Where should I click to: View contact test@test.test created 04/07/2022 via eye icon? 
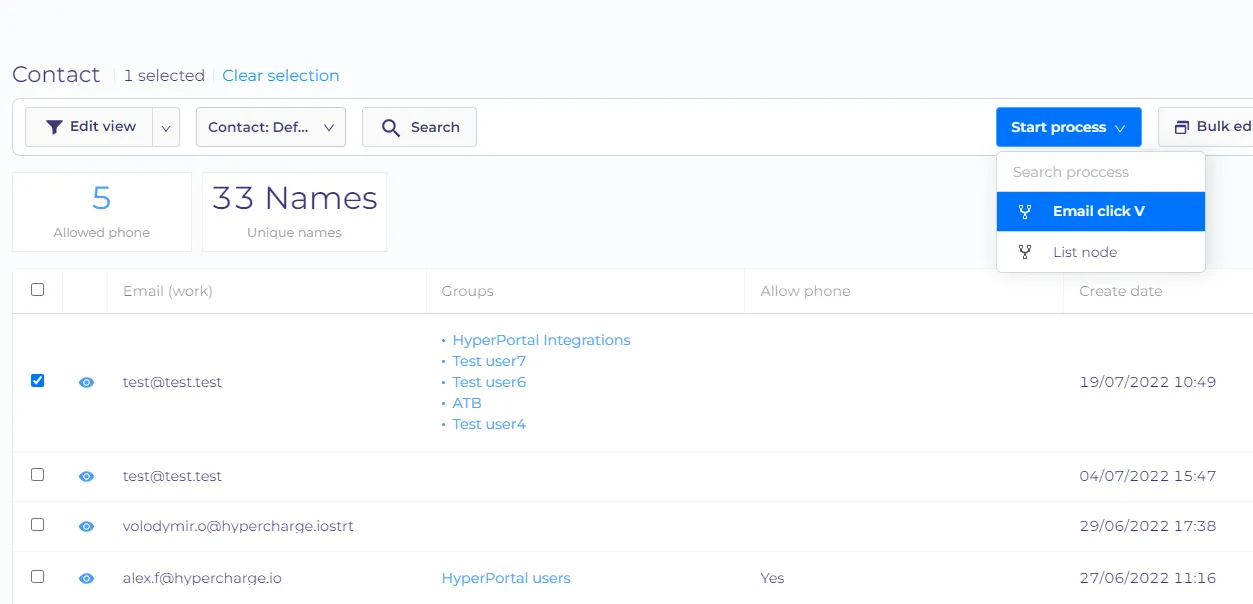(86, 476)
